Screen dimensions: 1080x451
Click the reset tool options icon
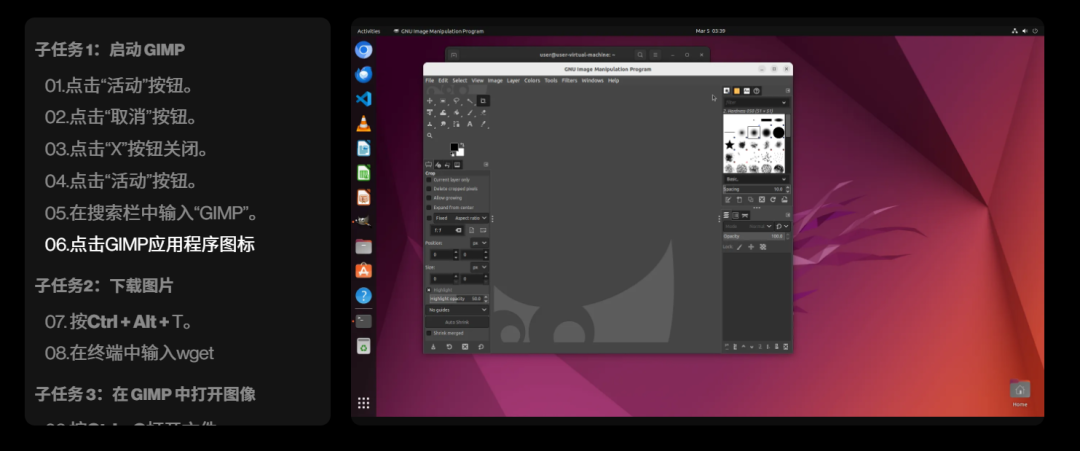(481, 346)
